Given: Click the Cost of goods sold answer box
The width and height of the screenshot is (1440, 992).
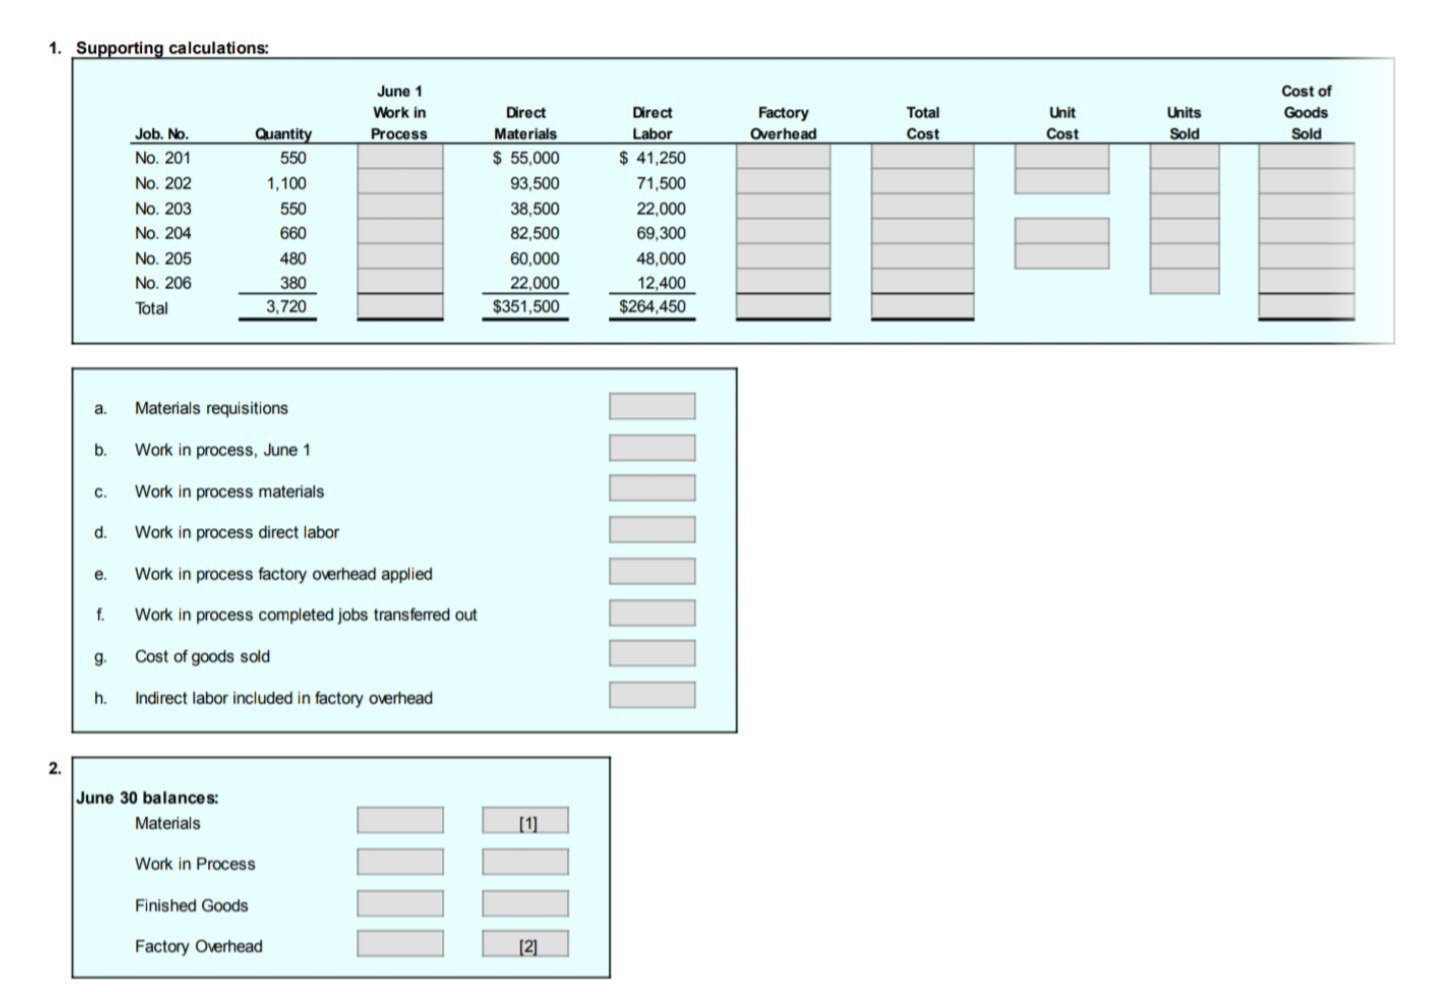Looking at the screenshot, I should 651,653.
